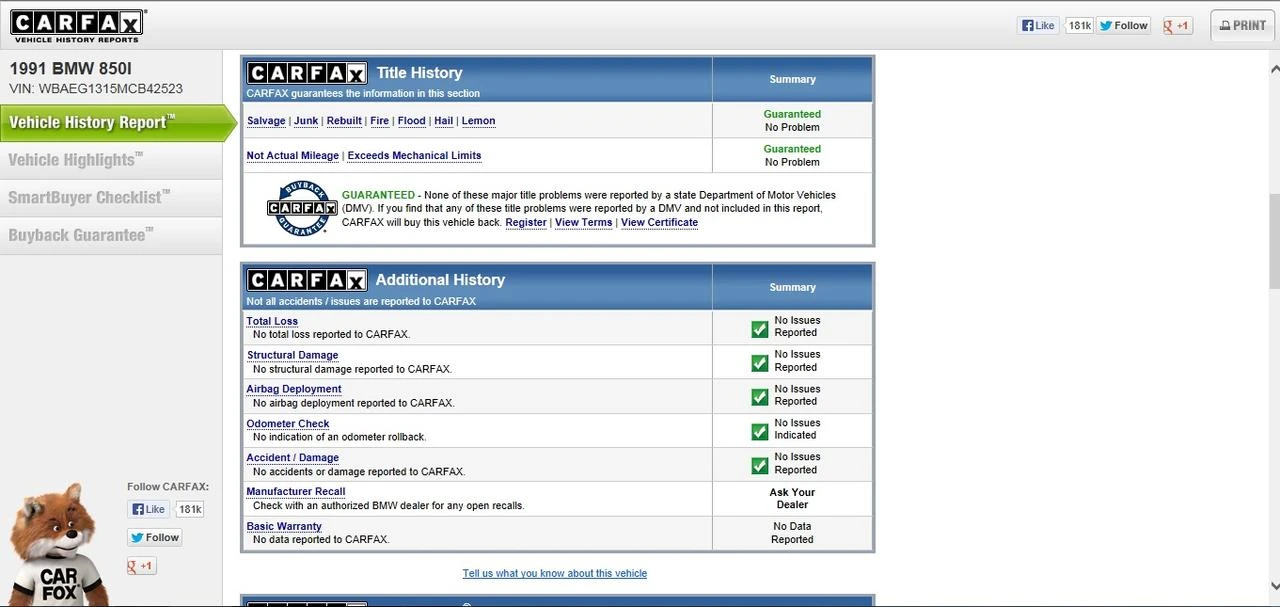The height and width of the screenshot is (607, 1280).
Task: Click green checkmark for Accident / Damage
Action: [x=760, y=465]
